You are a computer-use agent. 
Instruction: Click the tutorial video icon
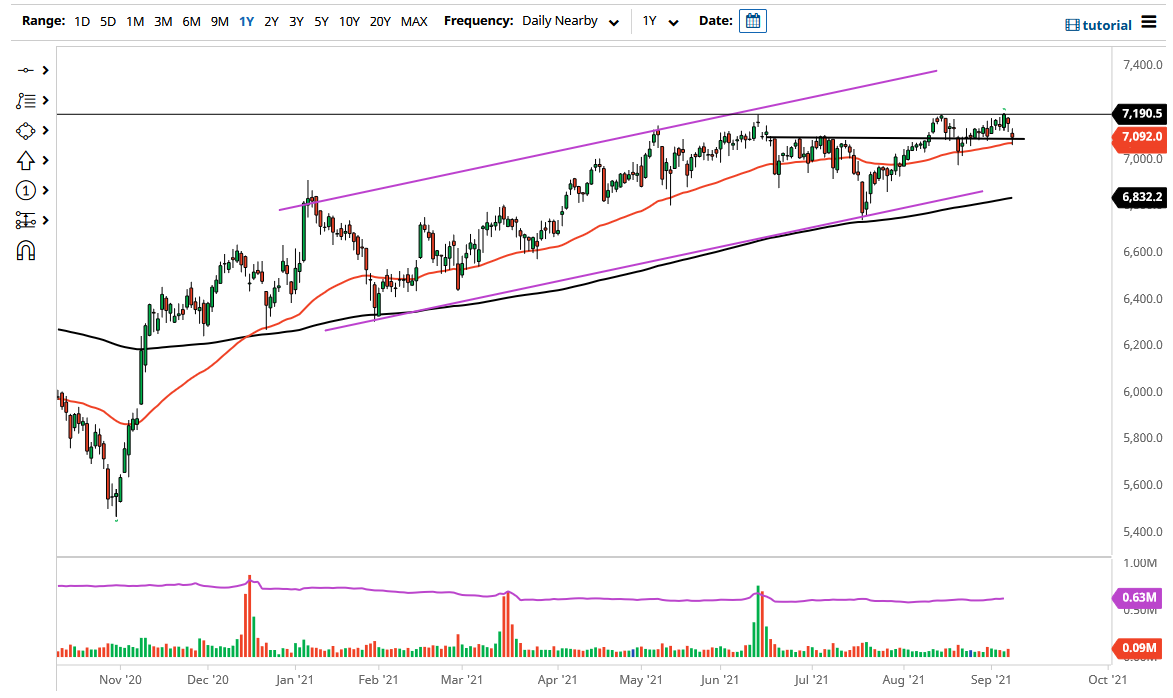tap(1072, 25)
